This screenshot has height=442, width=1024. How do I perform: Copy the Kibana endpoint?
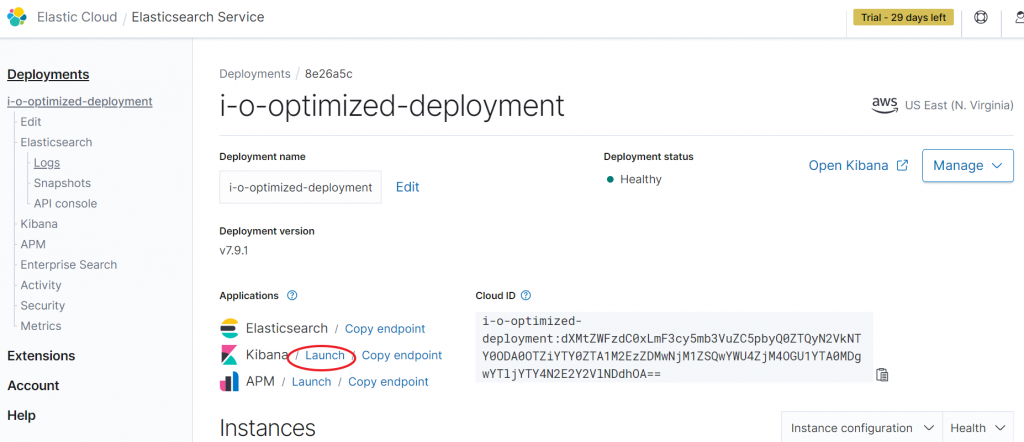[x=402, y=355]
